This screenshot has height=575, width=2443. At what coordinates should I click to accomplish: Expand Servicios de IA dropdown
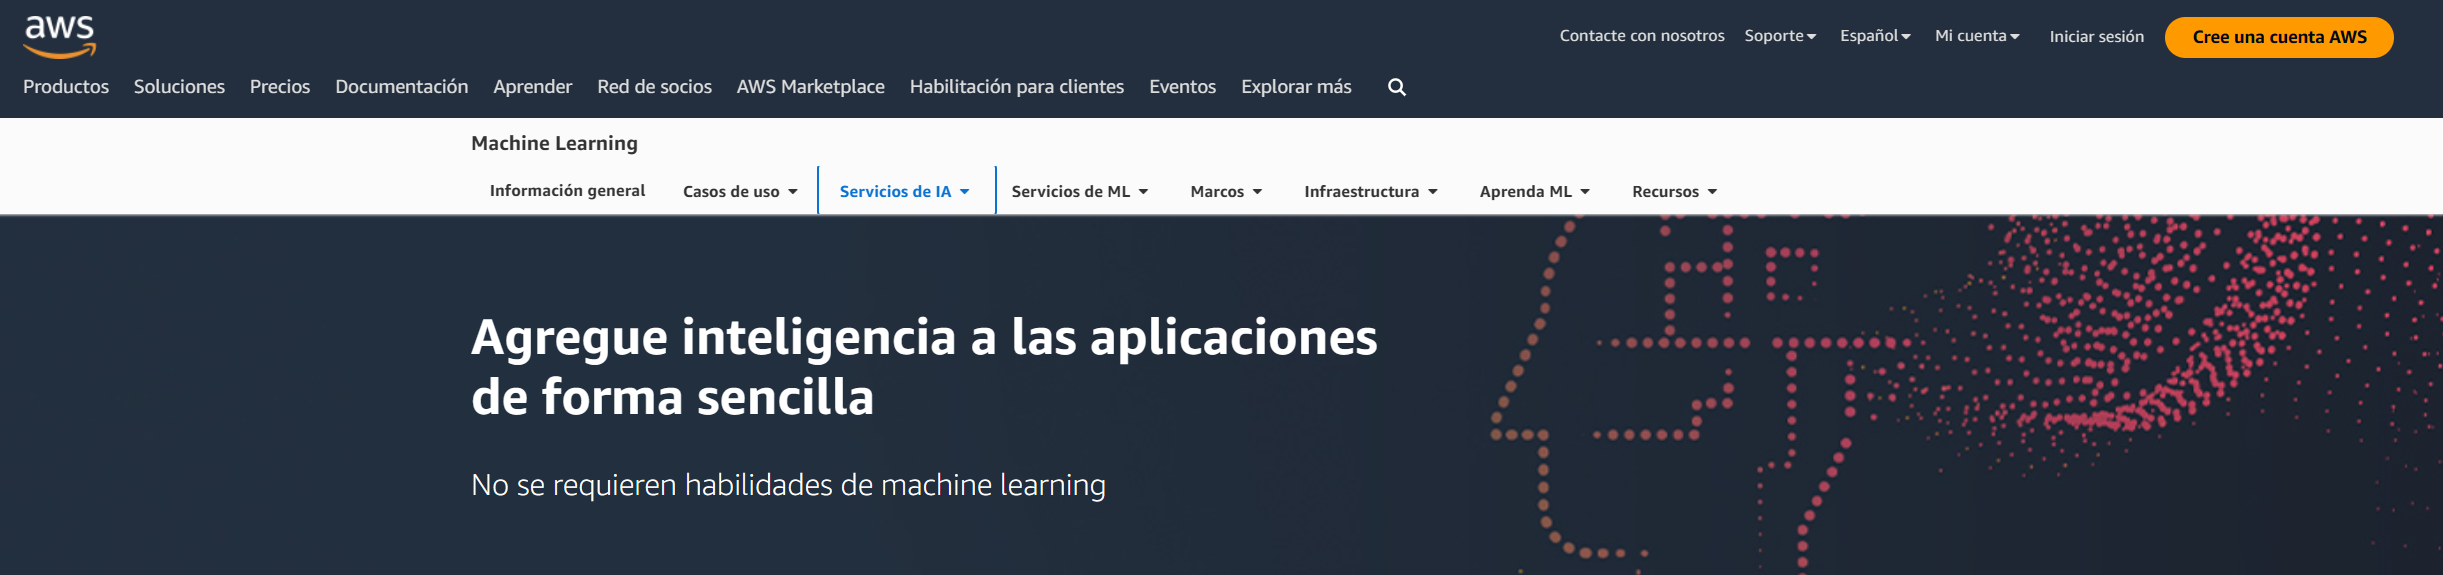click(x=905, y=191)
